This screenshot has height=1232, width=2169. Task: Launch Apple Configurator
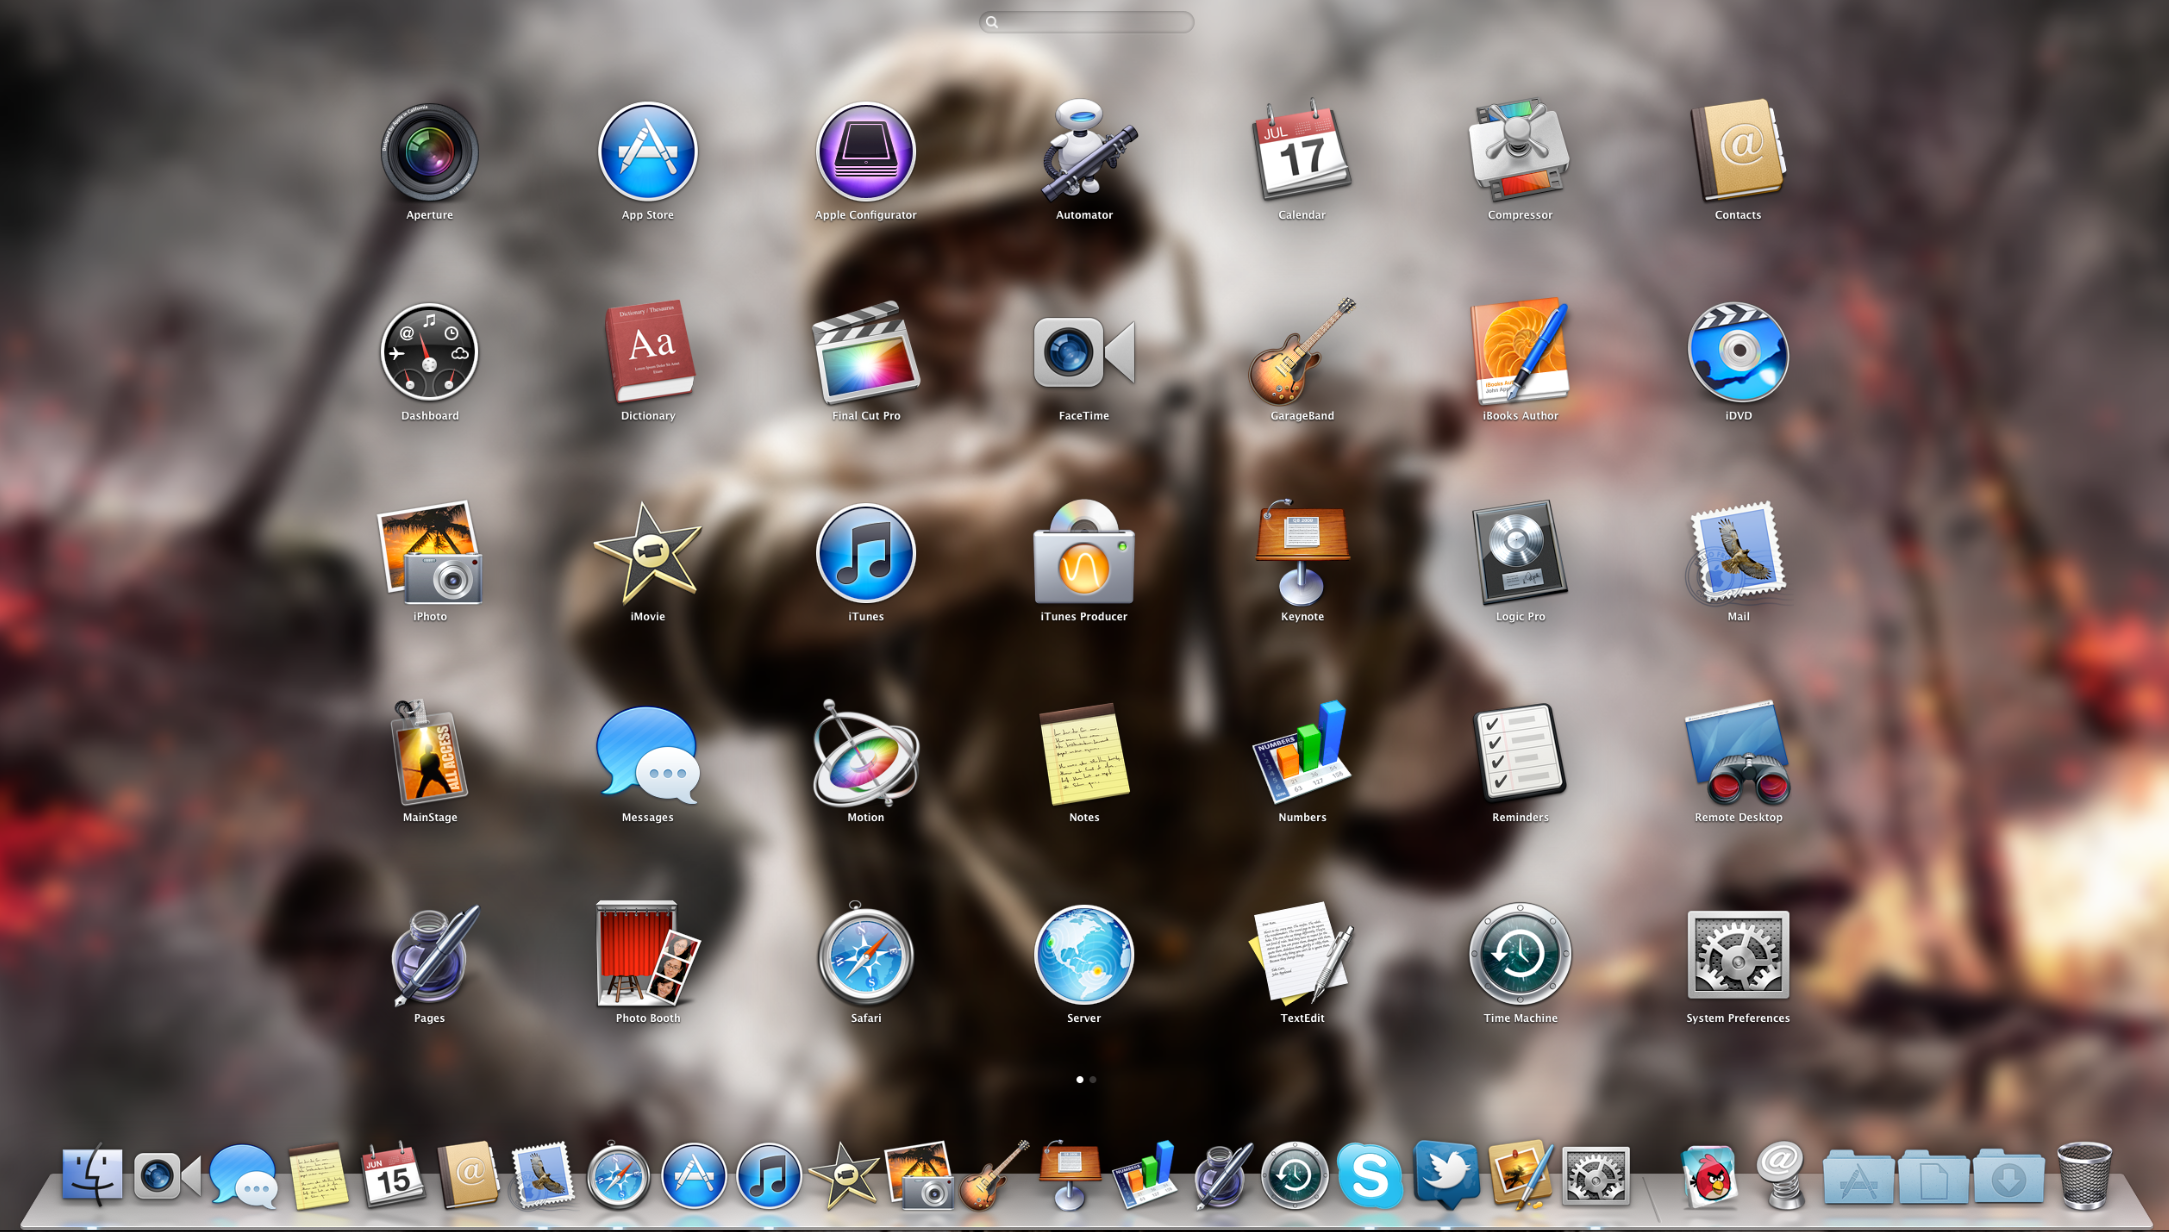click(865, 153)
